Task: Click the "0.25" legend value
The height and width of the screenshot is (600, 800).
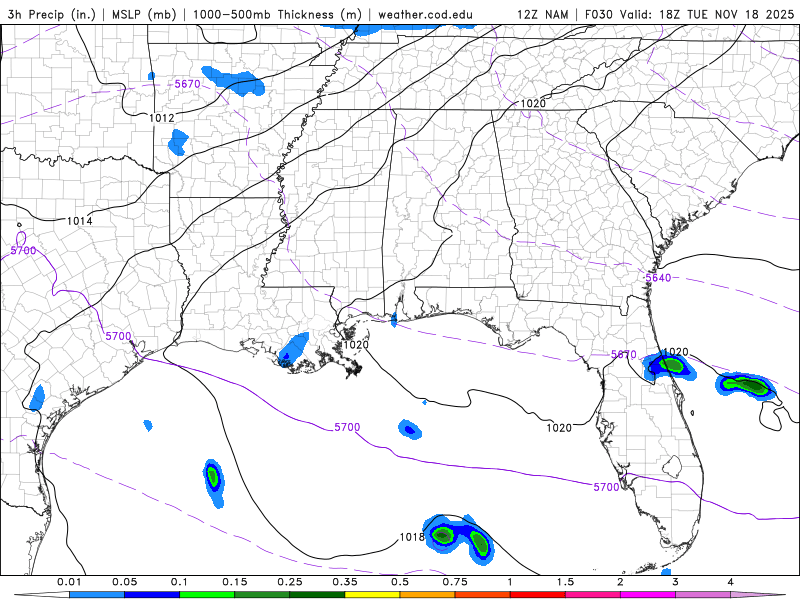Action: click(x=290, y=582)
